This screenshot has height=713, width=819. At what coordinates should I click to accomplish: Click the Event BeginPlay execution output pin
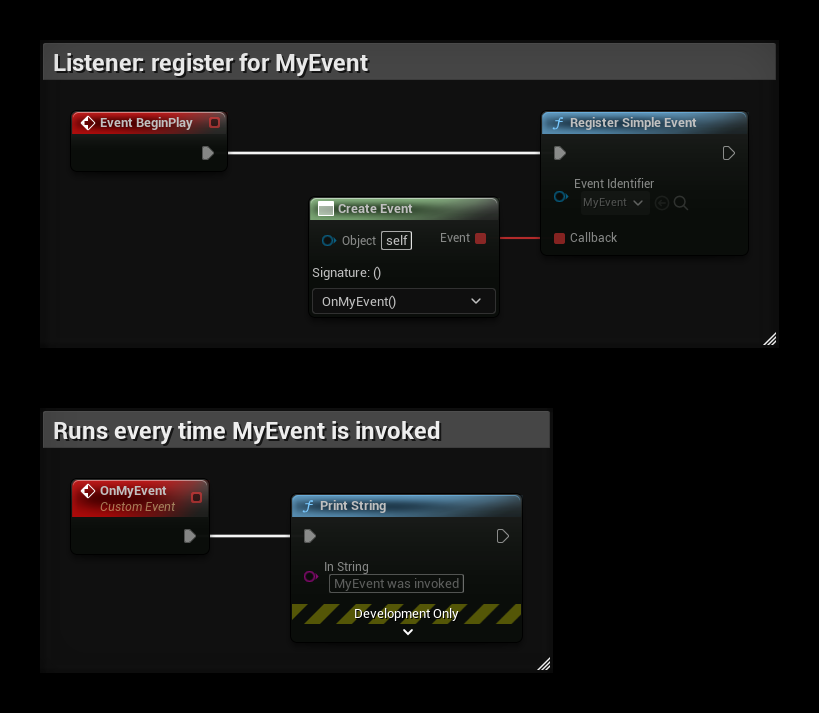point(208,153)
